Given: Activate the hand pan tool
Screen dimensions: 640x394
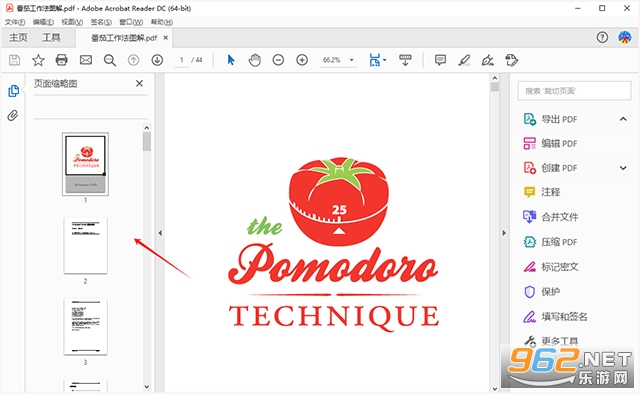Looking at the screenshot, I should pos(255,60).
